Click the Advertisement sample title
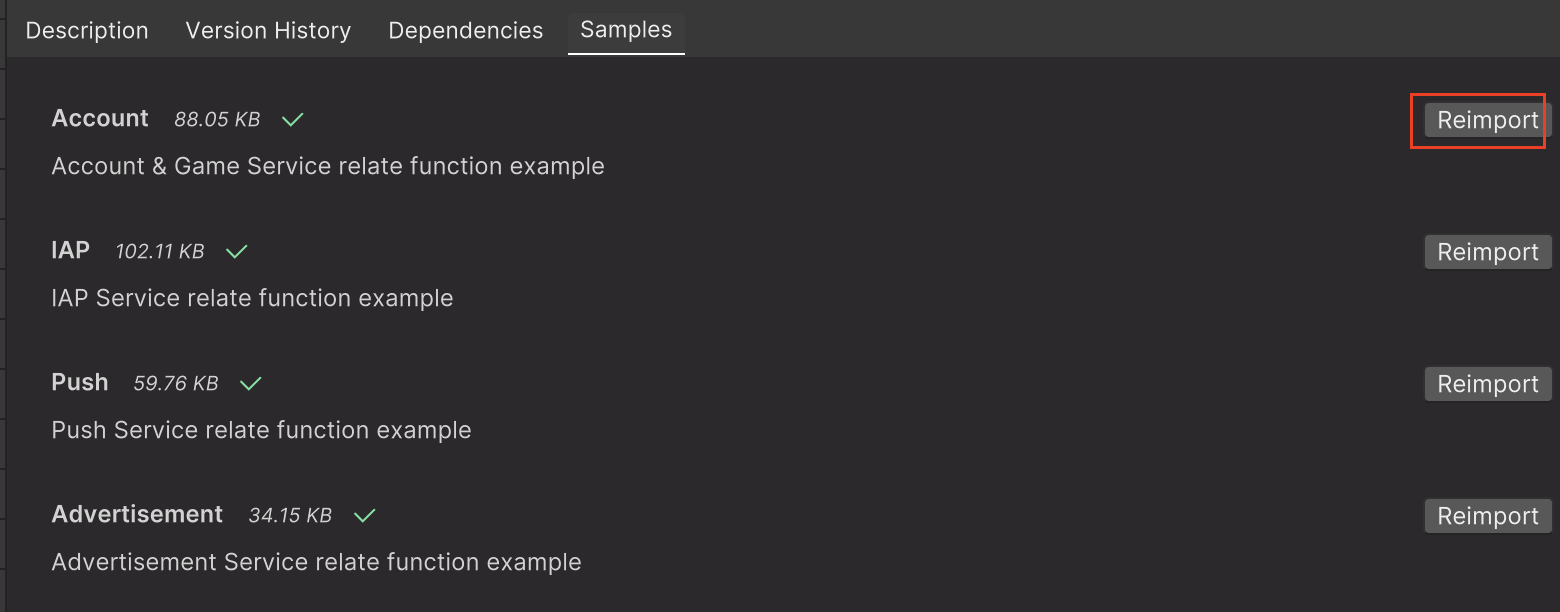This screenshot has width=1560, height=612. (137, 514)
